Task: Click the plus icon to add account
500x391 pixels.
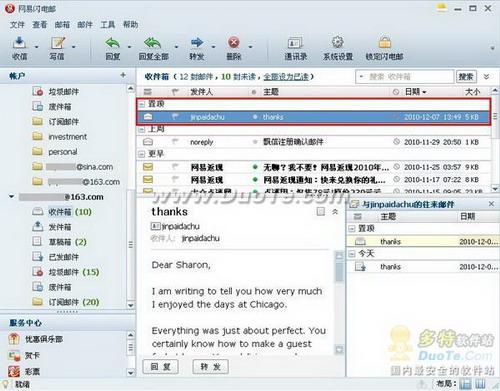Action: (x=123, y=75)
